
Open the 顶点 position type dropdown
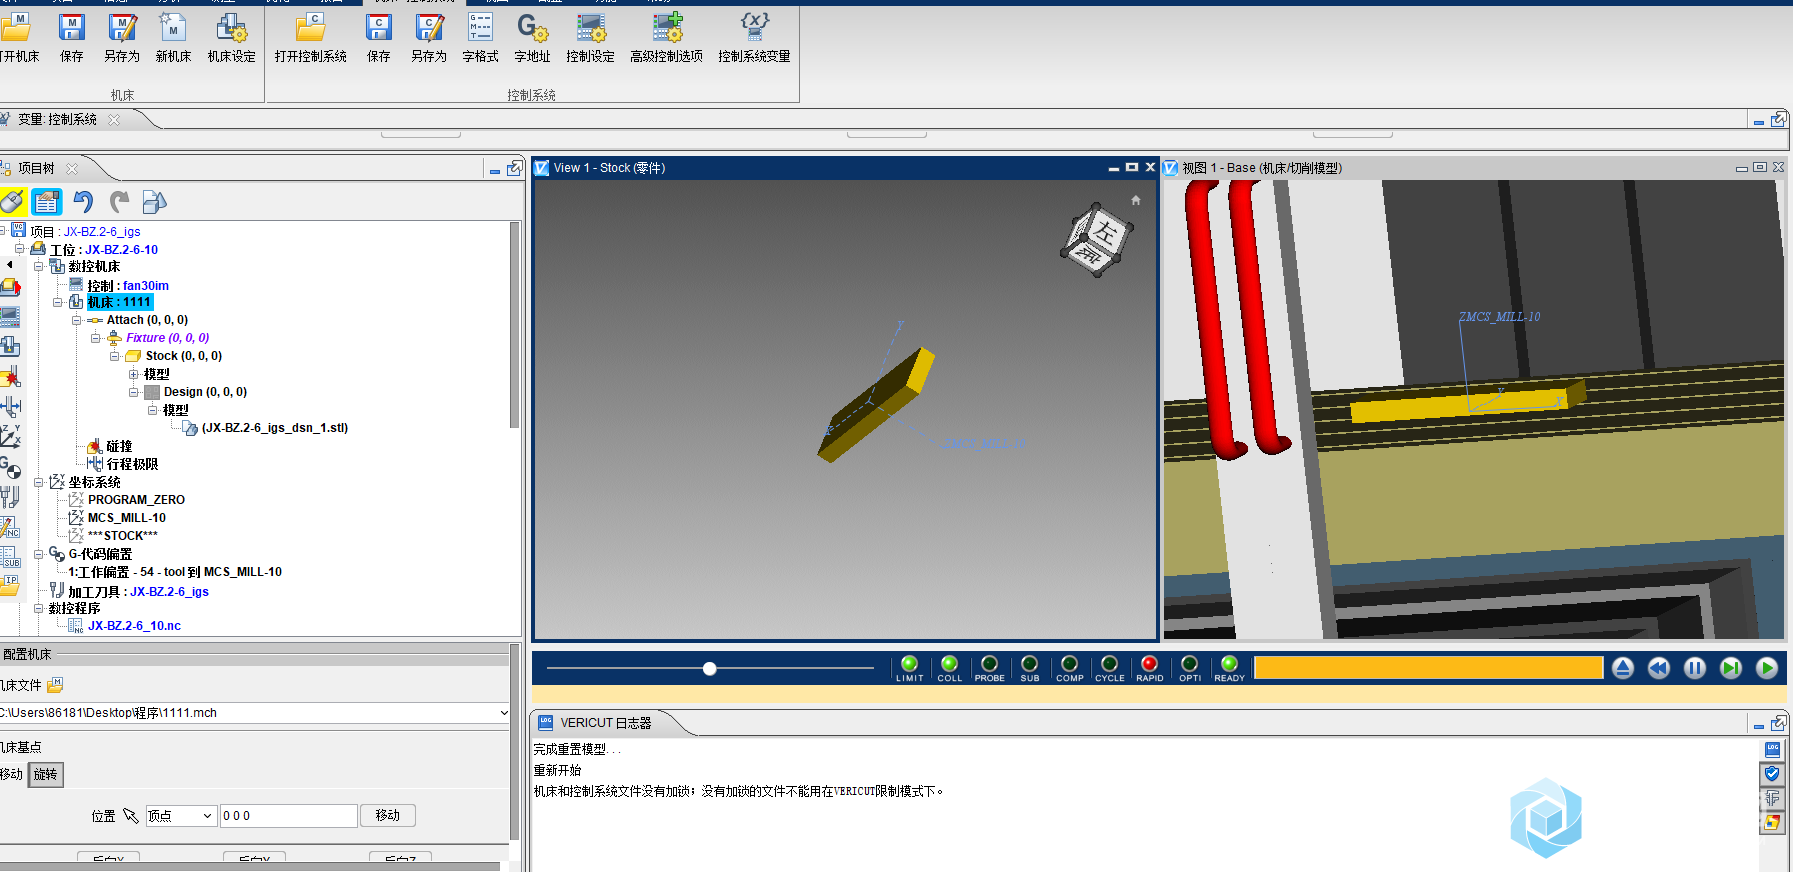coord(181,816)
